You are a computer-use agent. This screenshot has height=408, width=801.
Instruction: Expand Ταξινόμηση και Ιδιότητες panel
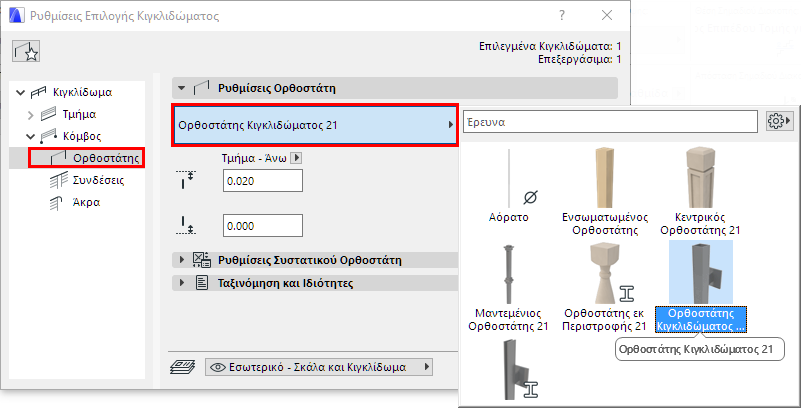coord(182,283)
